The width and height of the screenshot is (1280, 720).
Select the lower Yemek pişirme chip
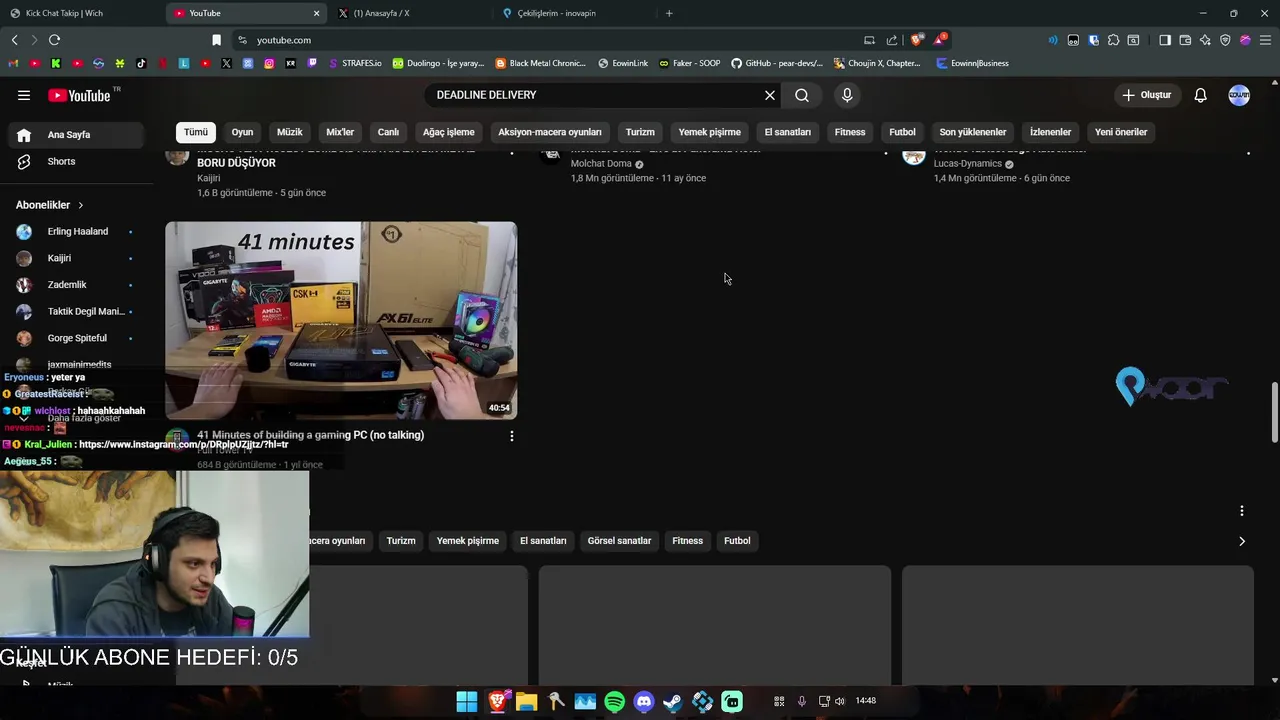(468, 541)
